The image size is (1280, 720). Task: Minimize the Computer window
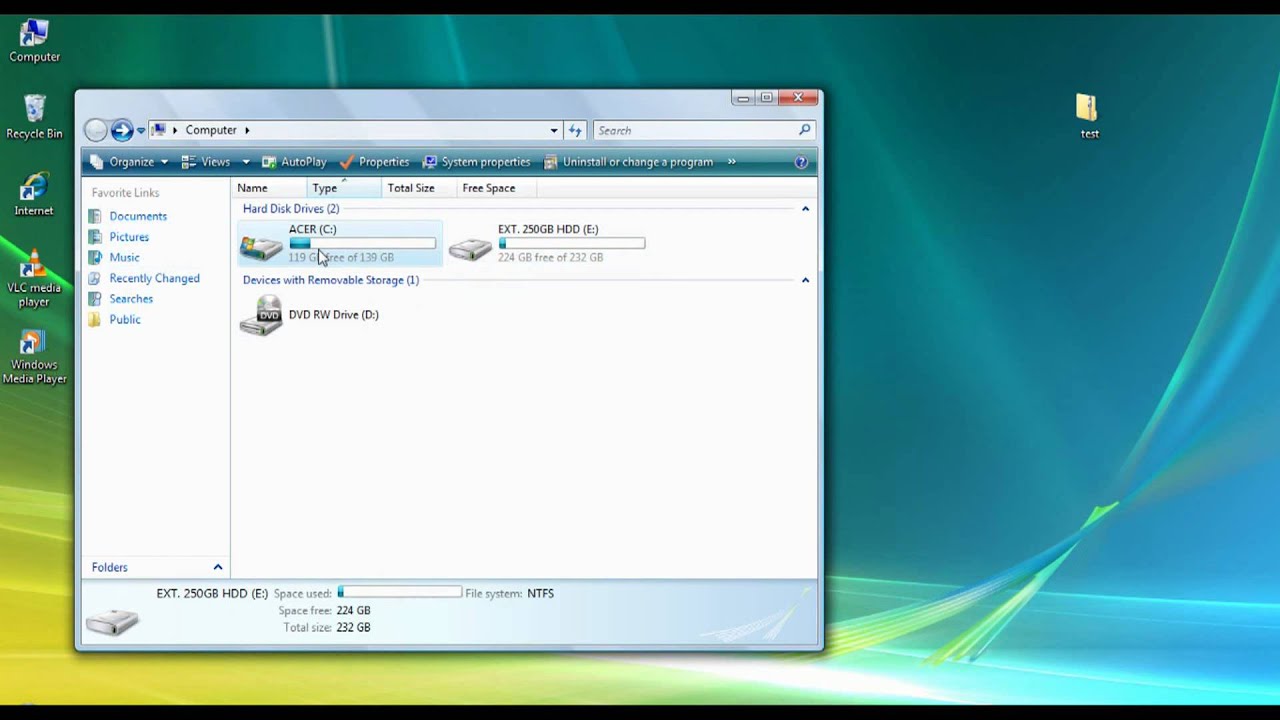[742, 98]
